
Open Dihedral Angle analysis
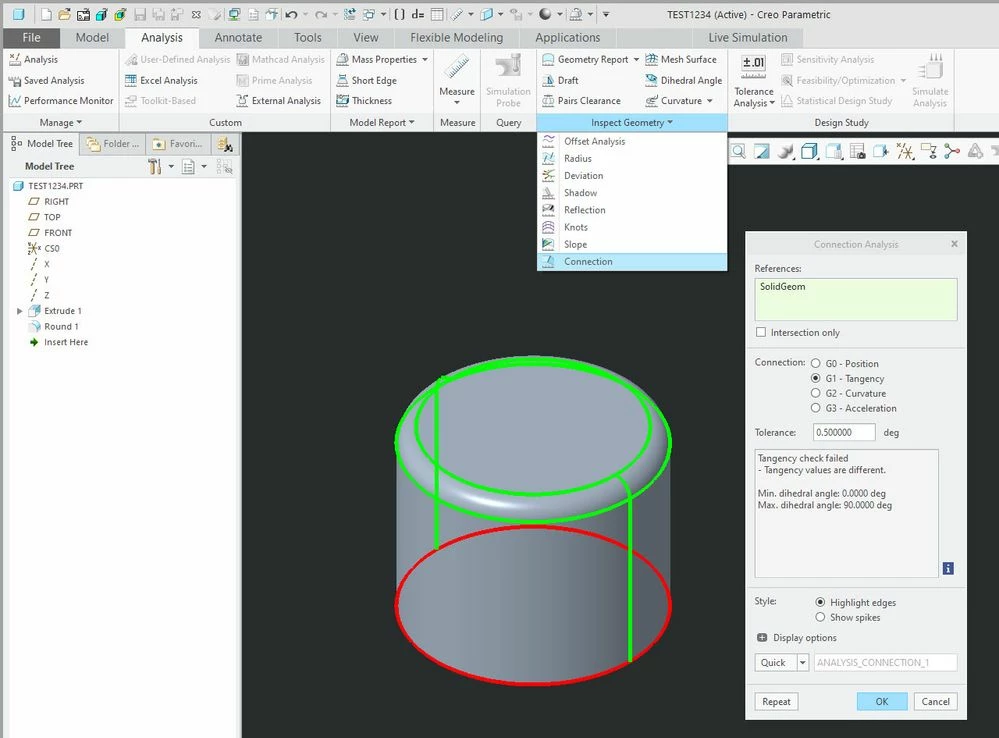(684, 80)
